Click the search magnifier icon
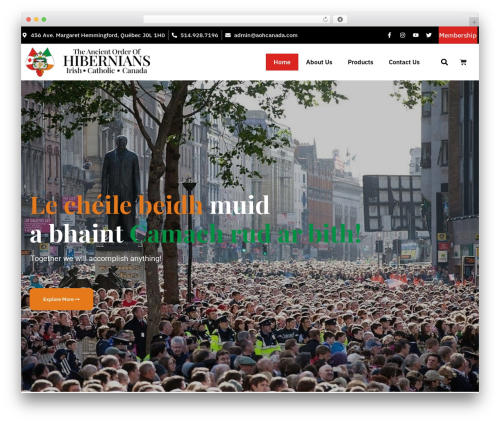Screen dimensions: 500x423 pos(444,62)
